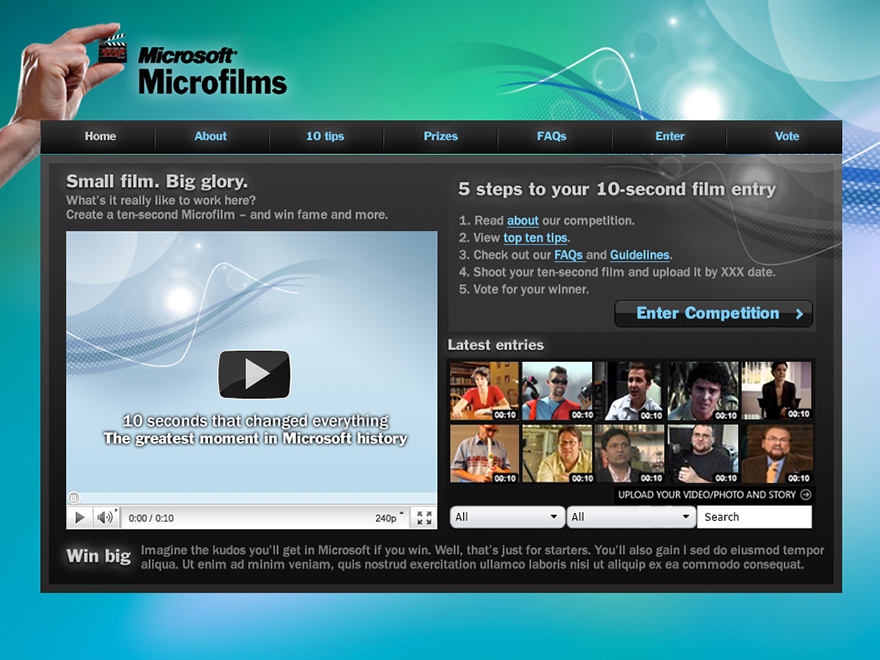
Task: Open the FAQs navigation item
Action: point(552,136)
